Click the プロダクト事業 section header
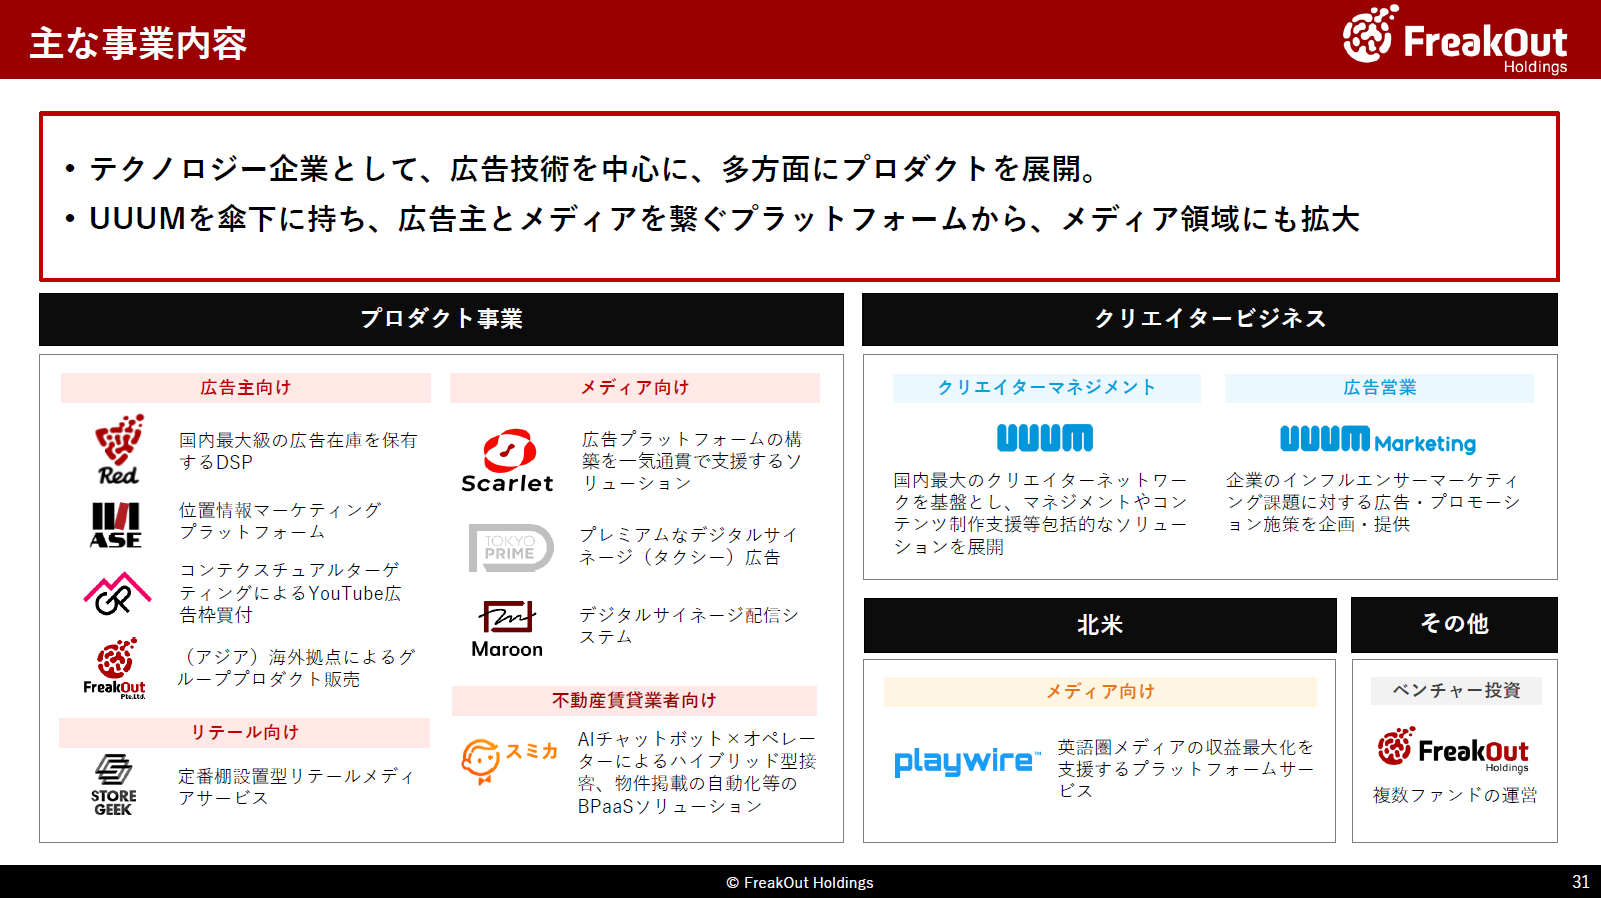Screen dimensions: 1601x898 click(x=441, y=319)
